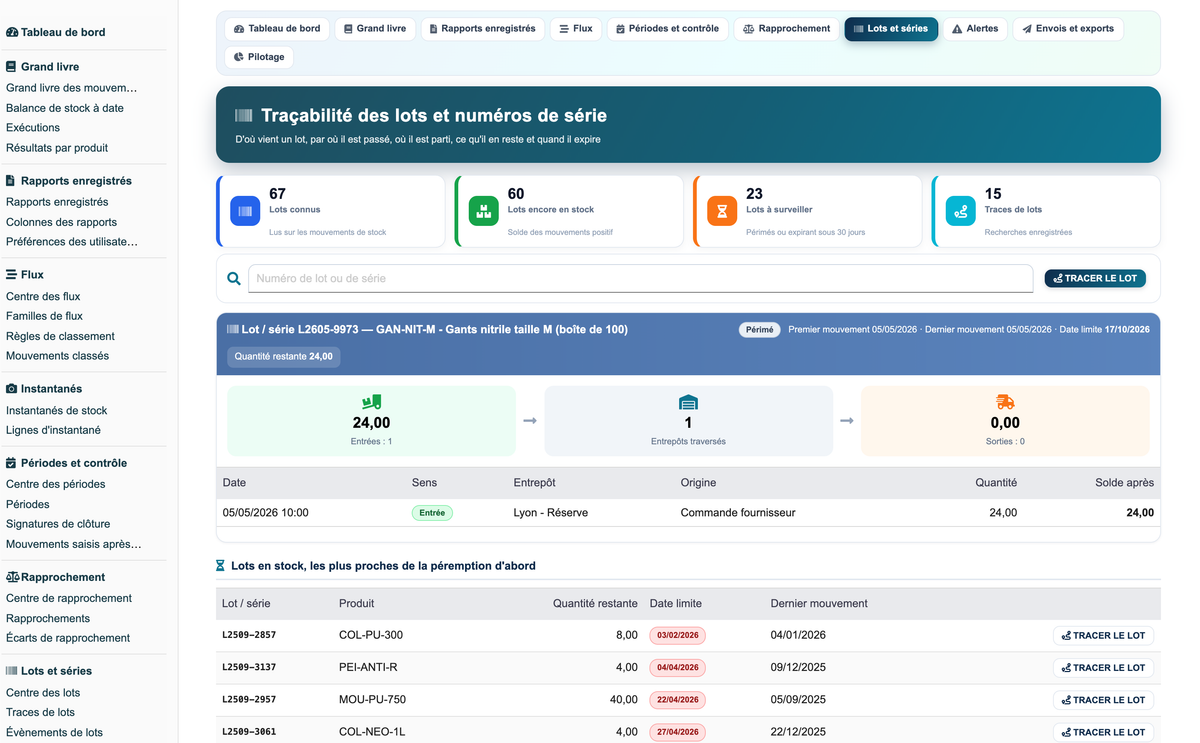
Task: Open the Périodes et contrôle tab
Action: coord(667,29)
